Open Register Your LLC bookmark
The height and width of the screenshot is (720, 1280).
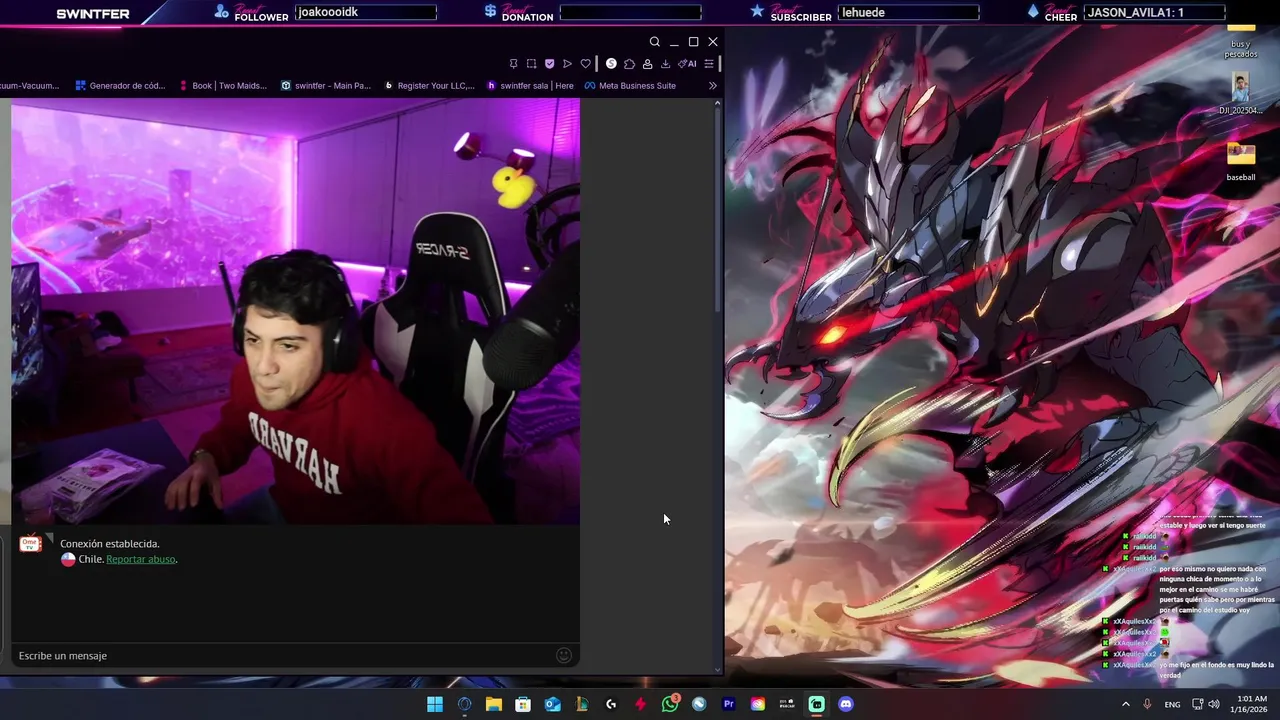[430, 86]
